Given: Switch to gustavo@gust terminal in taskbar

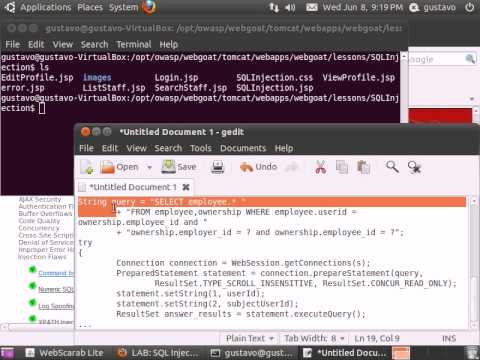Looking at the screenshot, I should (x=252, y=353).
